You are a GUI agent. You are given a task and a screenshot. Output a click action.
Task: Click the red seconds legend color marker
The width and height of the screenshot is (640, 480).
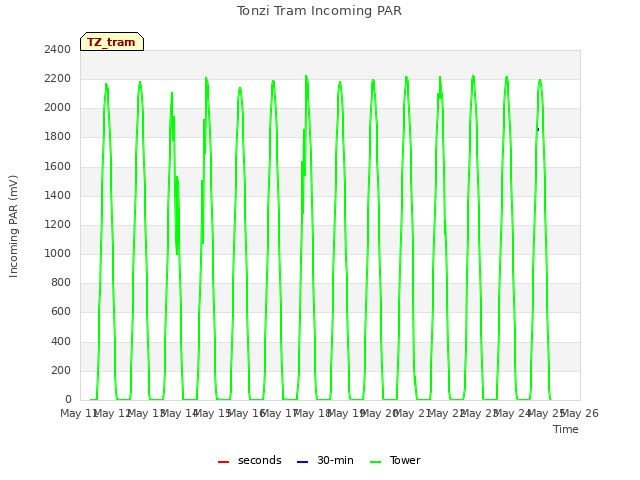pyautogui.click(x=223, y=462)
